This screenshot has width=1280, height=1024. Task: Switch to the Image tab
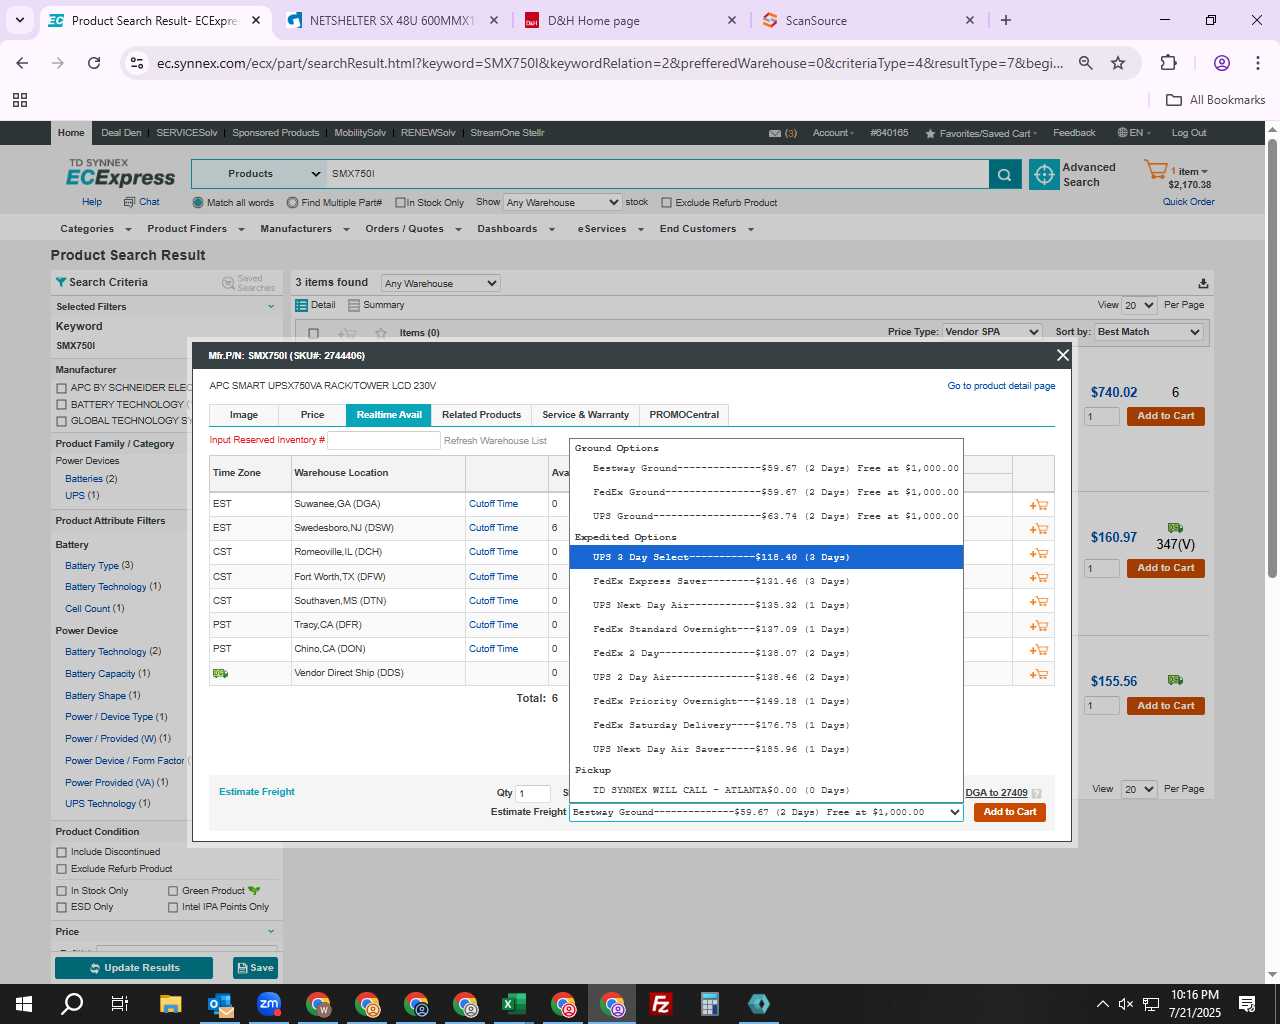point(244,415)
